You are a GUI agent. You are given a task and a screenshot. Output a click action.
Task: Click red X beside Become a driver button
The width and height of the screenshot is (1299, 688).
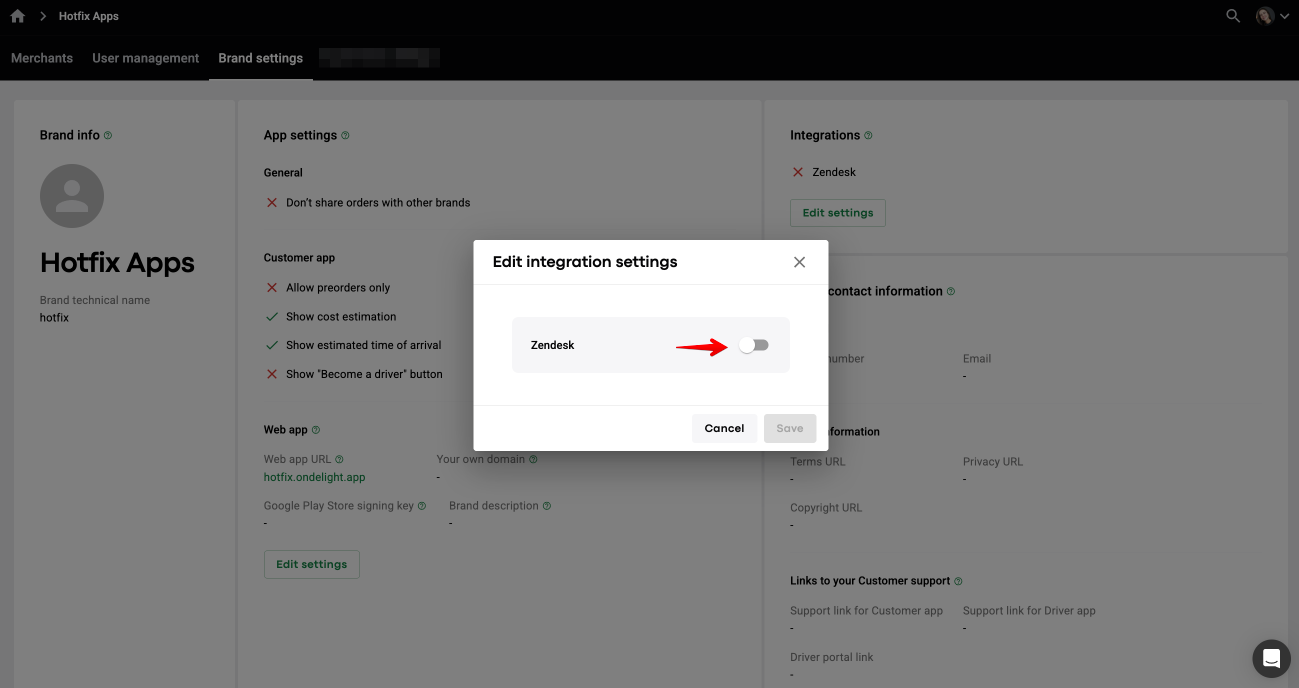271,374
